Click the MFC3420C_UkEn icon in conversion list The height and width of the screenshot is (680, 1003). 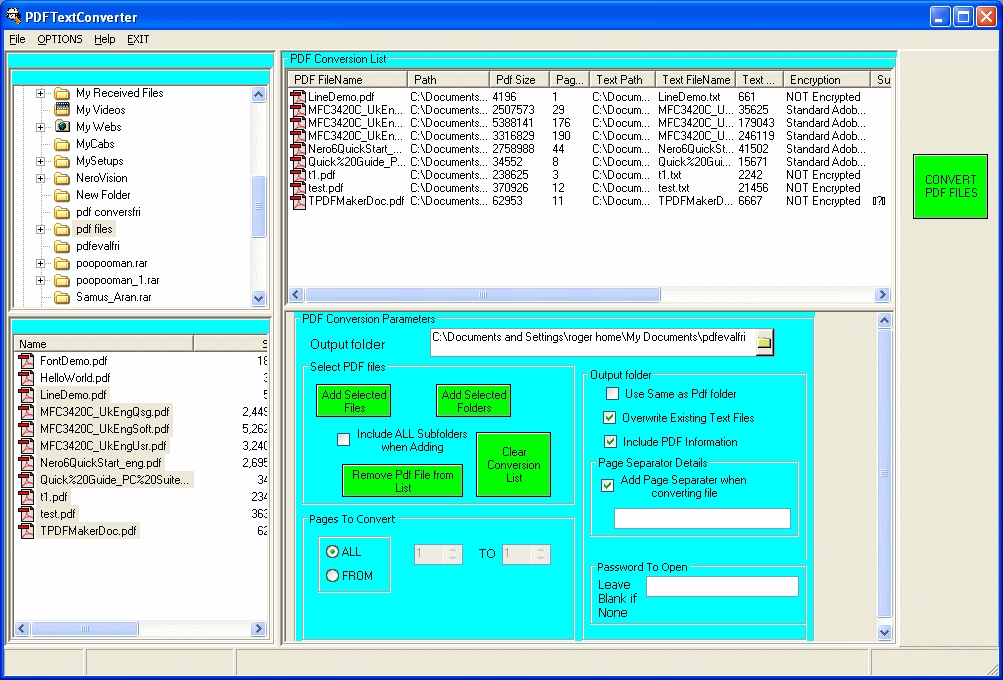(x=297, y=109)
